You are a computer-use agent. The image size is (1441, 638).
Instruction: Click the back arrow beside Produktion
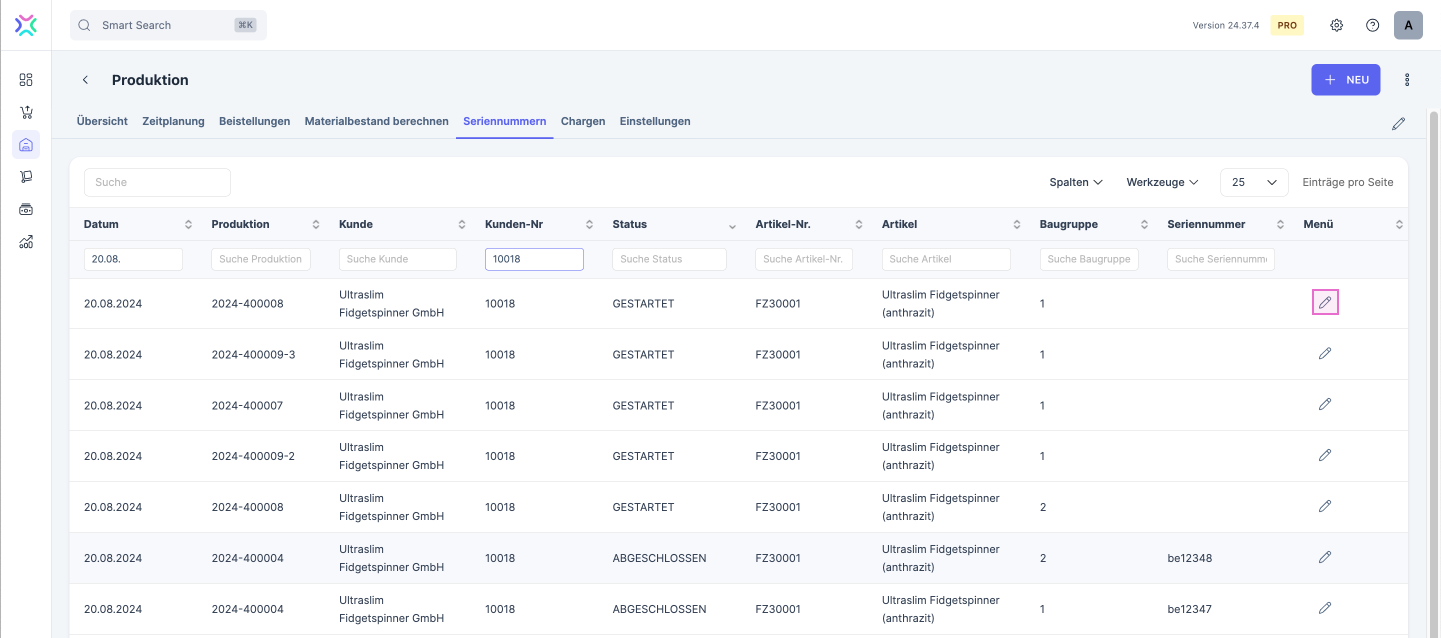86,80
